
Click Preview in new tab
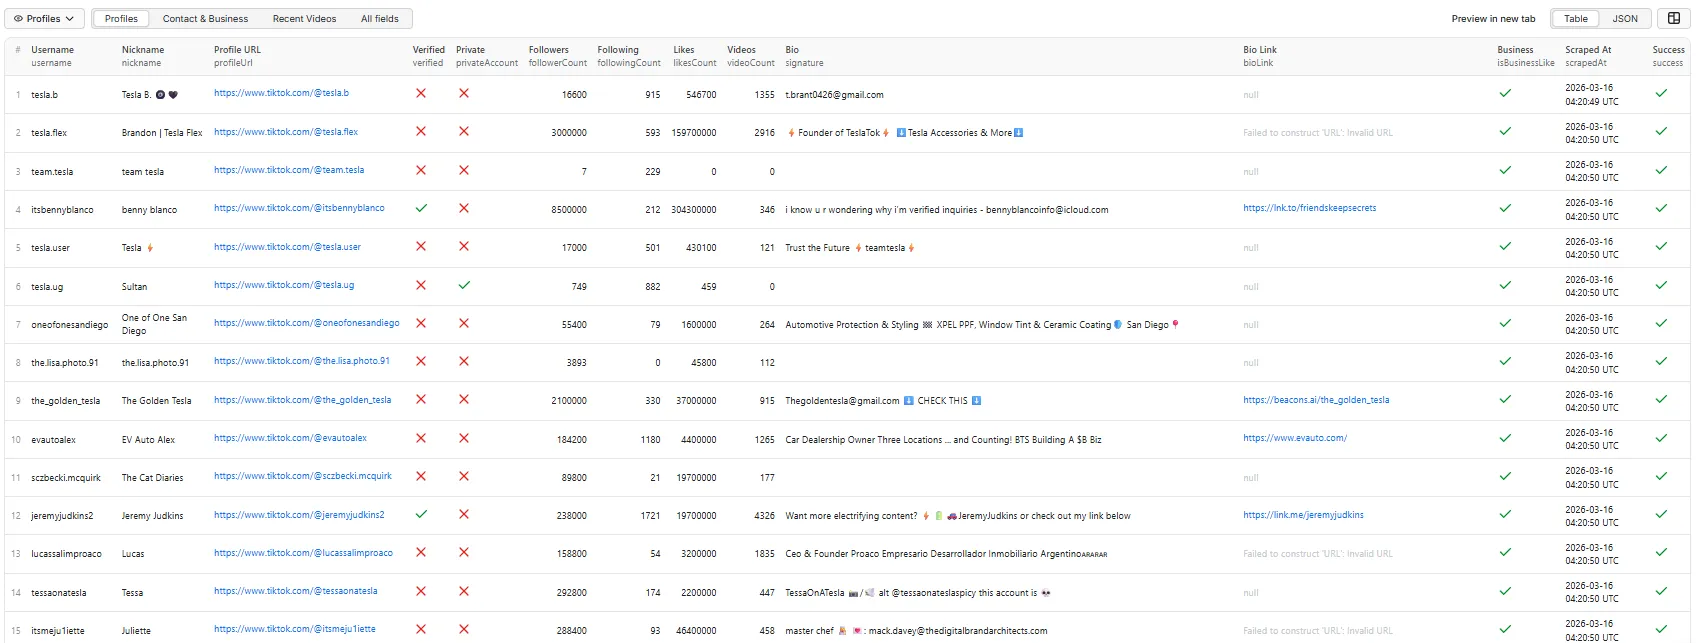click(x=1493, y=18)
